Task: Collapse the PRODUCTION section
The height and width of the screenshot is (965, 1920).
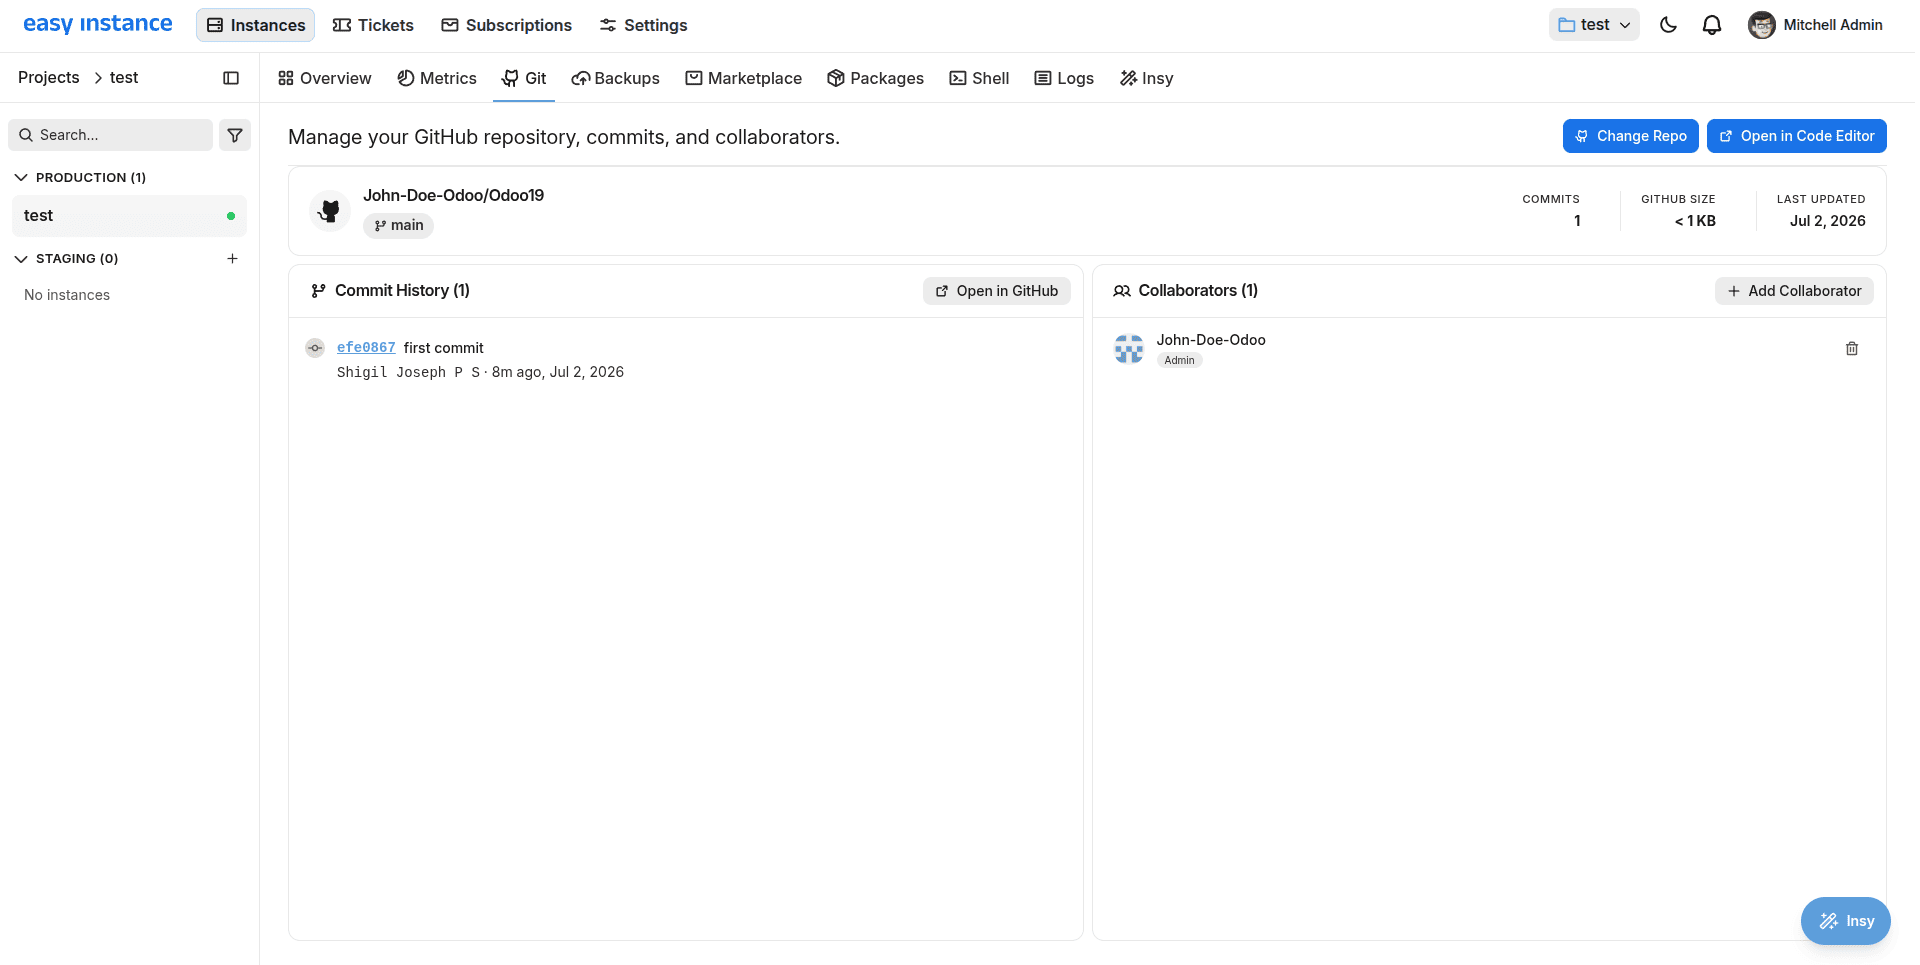Action: pyautogui.click(x=80, y=177)
